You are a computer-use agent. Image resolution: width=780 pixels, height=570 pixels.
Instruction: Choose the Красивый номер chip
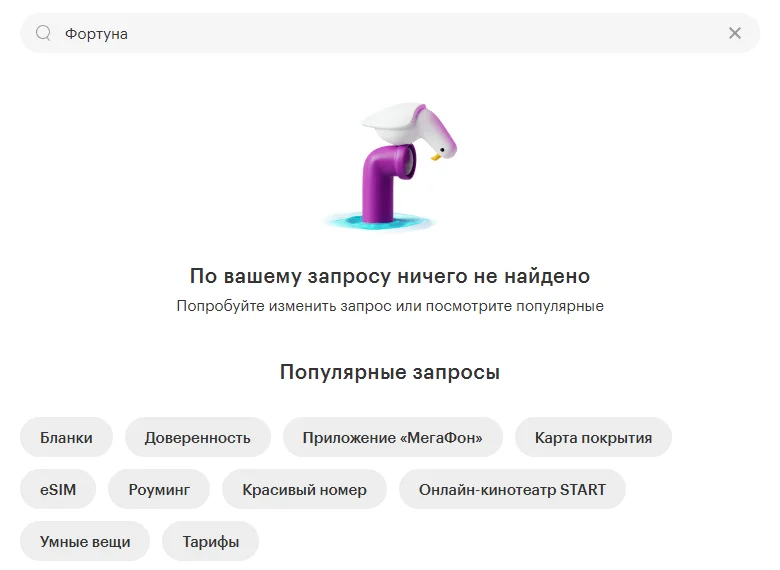[304, 489]
